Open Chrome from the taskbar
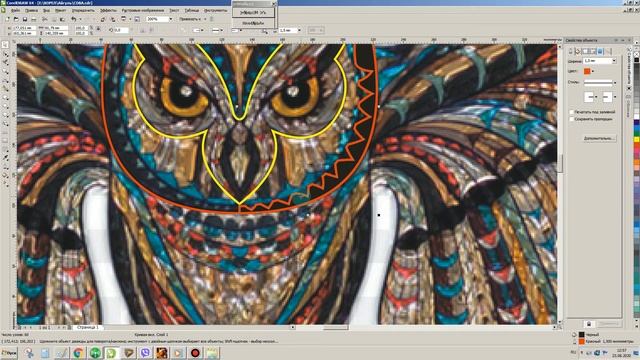Viewport: 640px width, 360px height. point(78,353)
